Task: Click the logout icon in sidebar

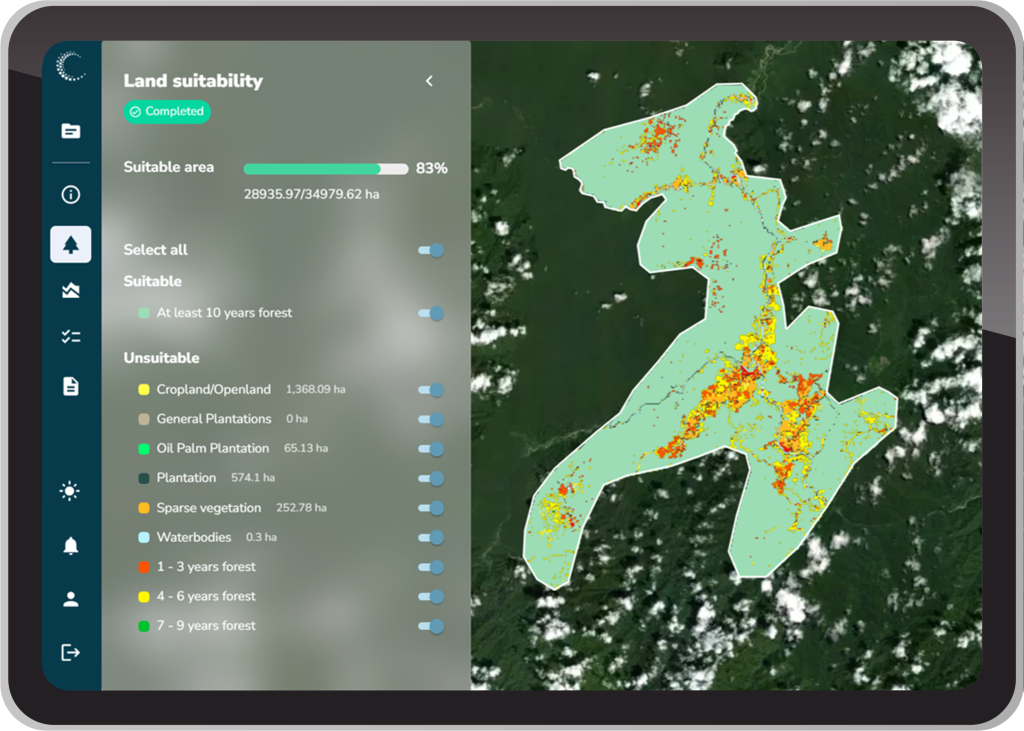Action: click(70, 653)
